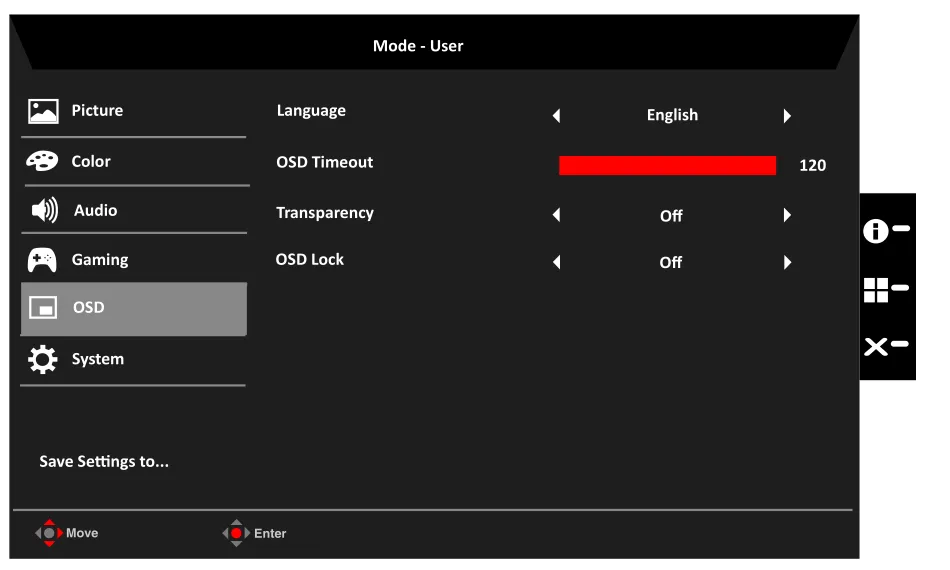Viewport: 950px width, 570px height.
Task: Open the Gaming menu section
Action: click(x=100, y=260)
